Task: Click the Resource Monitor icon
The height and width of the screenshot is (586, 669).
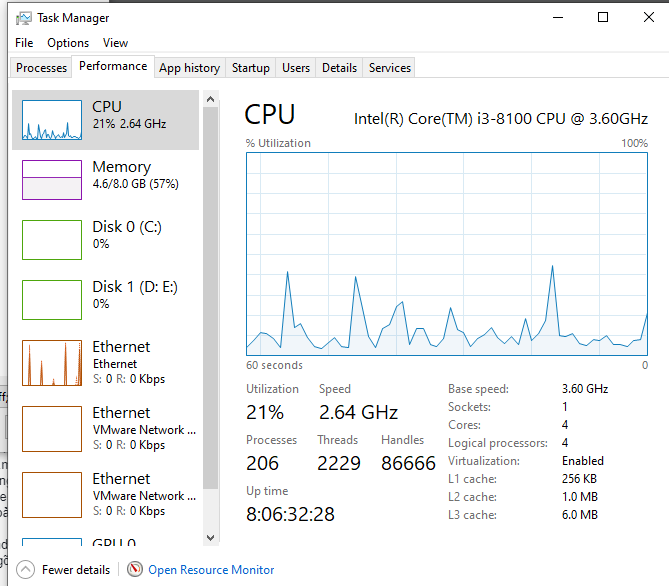Action: click(x=135, y=570)
